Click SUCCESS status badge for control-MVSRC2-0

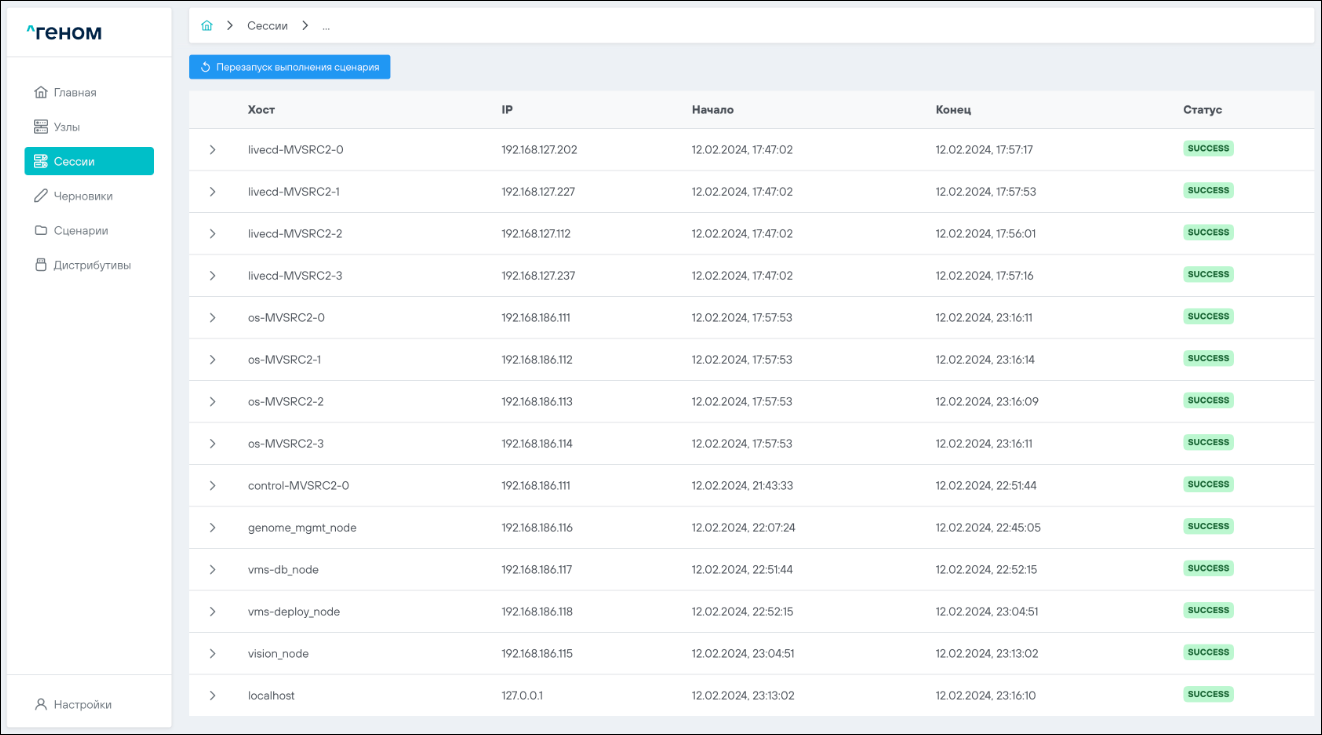pos(1208,484)
